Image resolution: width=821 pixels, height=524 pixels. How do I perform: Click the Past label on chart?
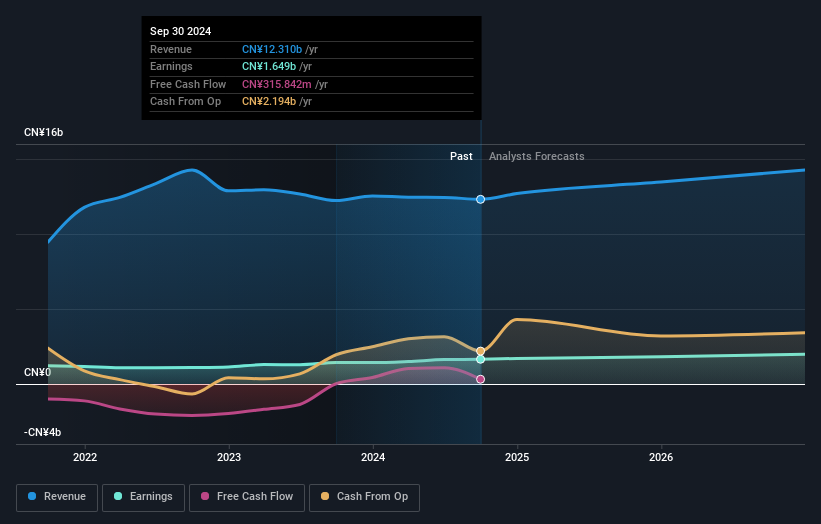[461, 156]
